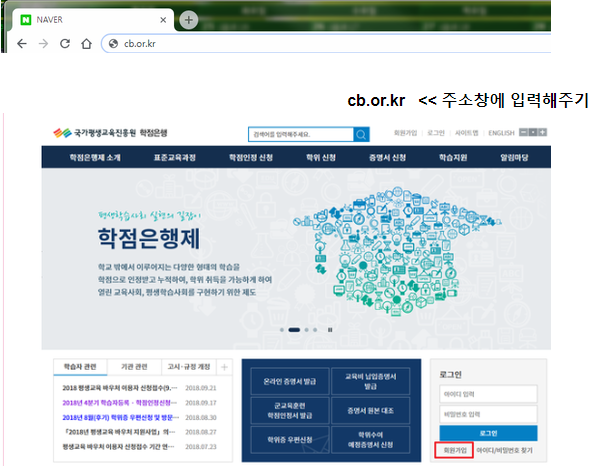Switch to ENGLISH site version
The image size is (610, 466).
click(501, 133)
